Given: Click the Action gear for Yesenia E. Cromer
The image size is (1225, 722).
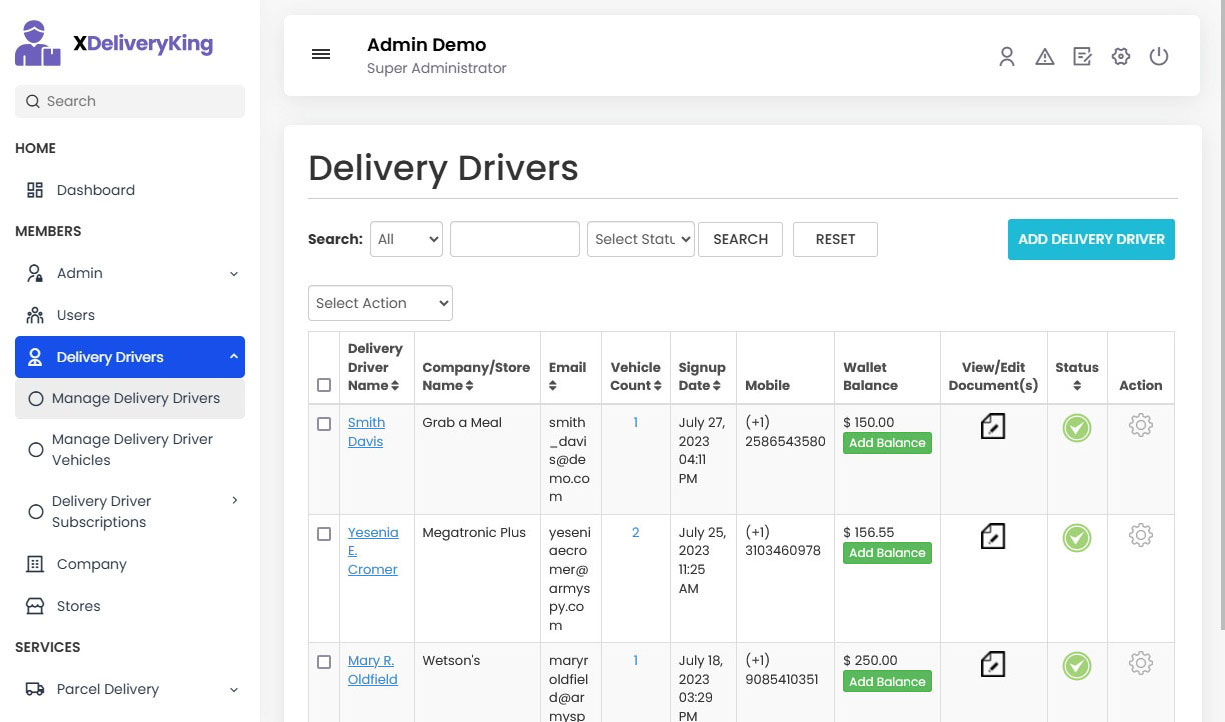Looking at the screenshot, I should [x=1141, y=535].
